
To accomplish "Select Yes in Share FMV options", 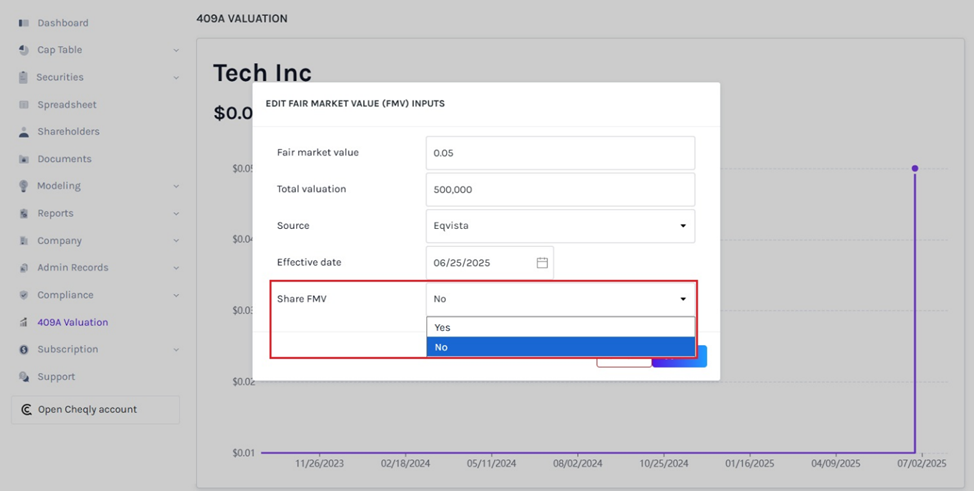I will [560, 327].
